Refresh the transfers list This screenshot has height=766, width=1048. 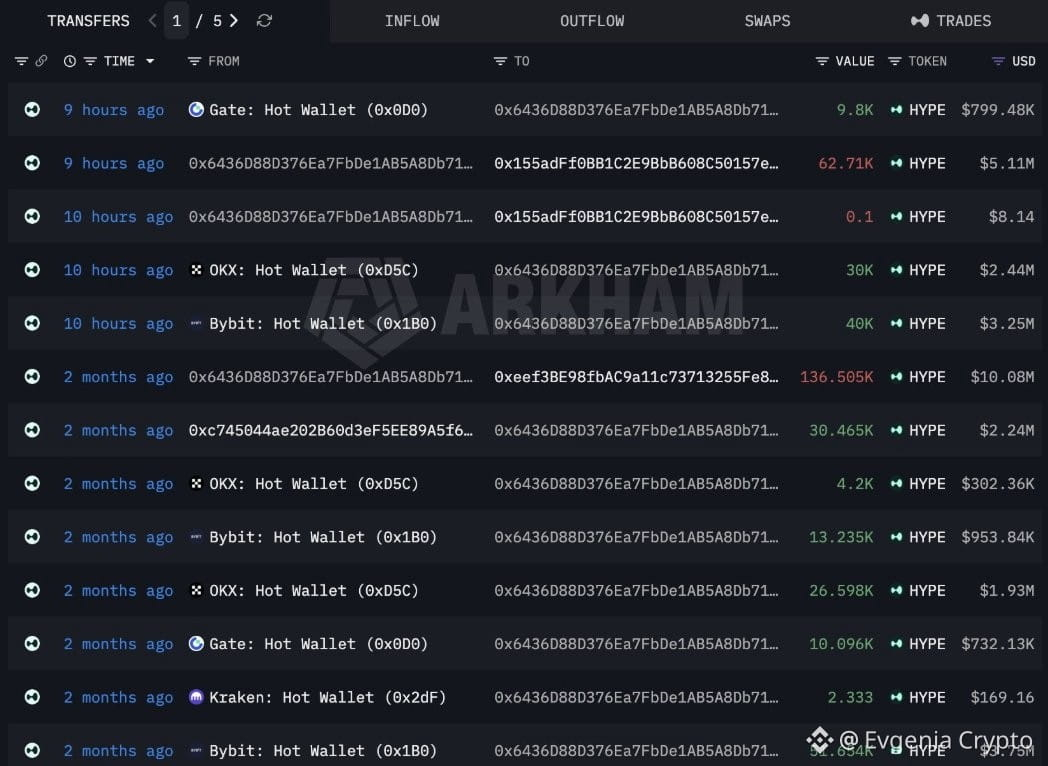(264, 21)
